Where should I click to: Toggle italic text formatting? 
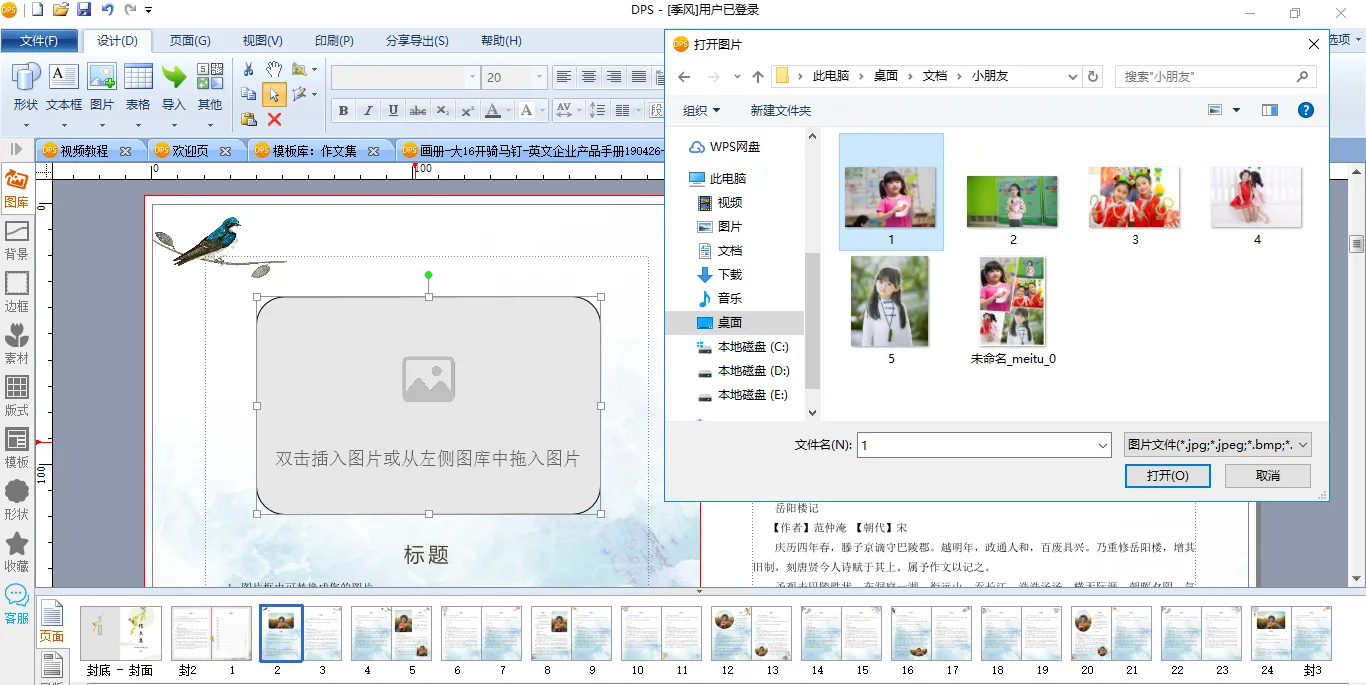pos(368,110)
